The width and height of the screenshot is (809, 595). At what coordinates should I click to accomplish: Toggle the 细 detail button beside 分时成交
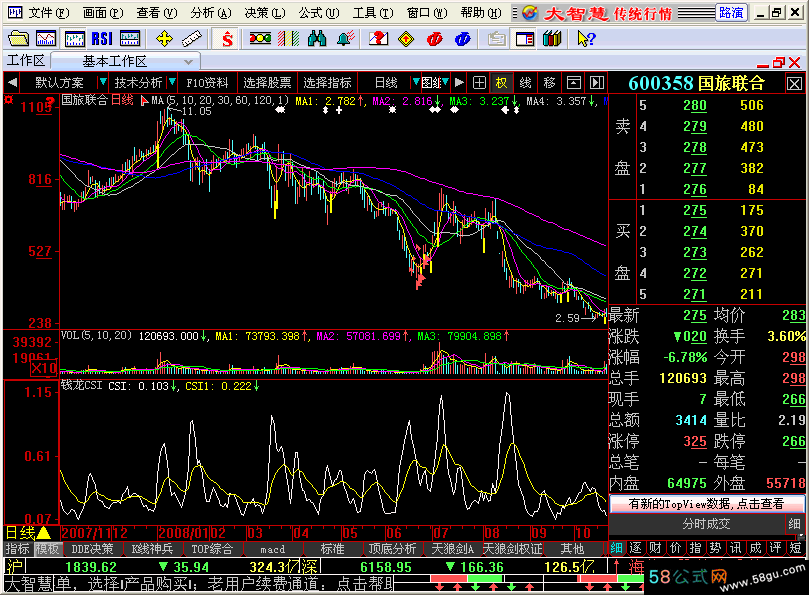(795, 524)
